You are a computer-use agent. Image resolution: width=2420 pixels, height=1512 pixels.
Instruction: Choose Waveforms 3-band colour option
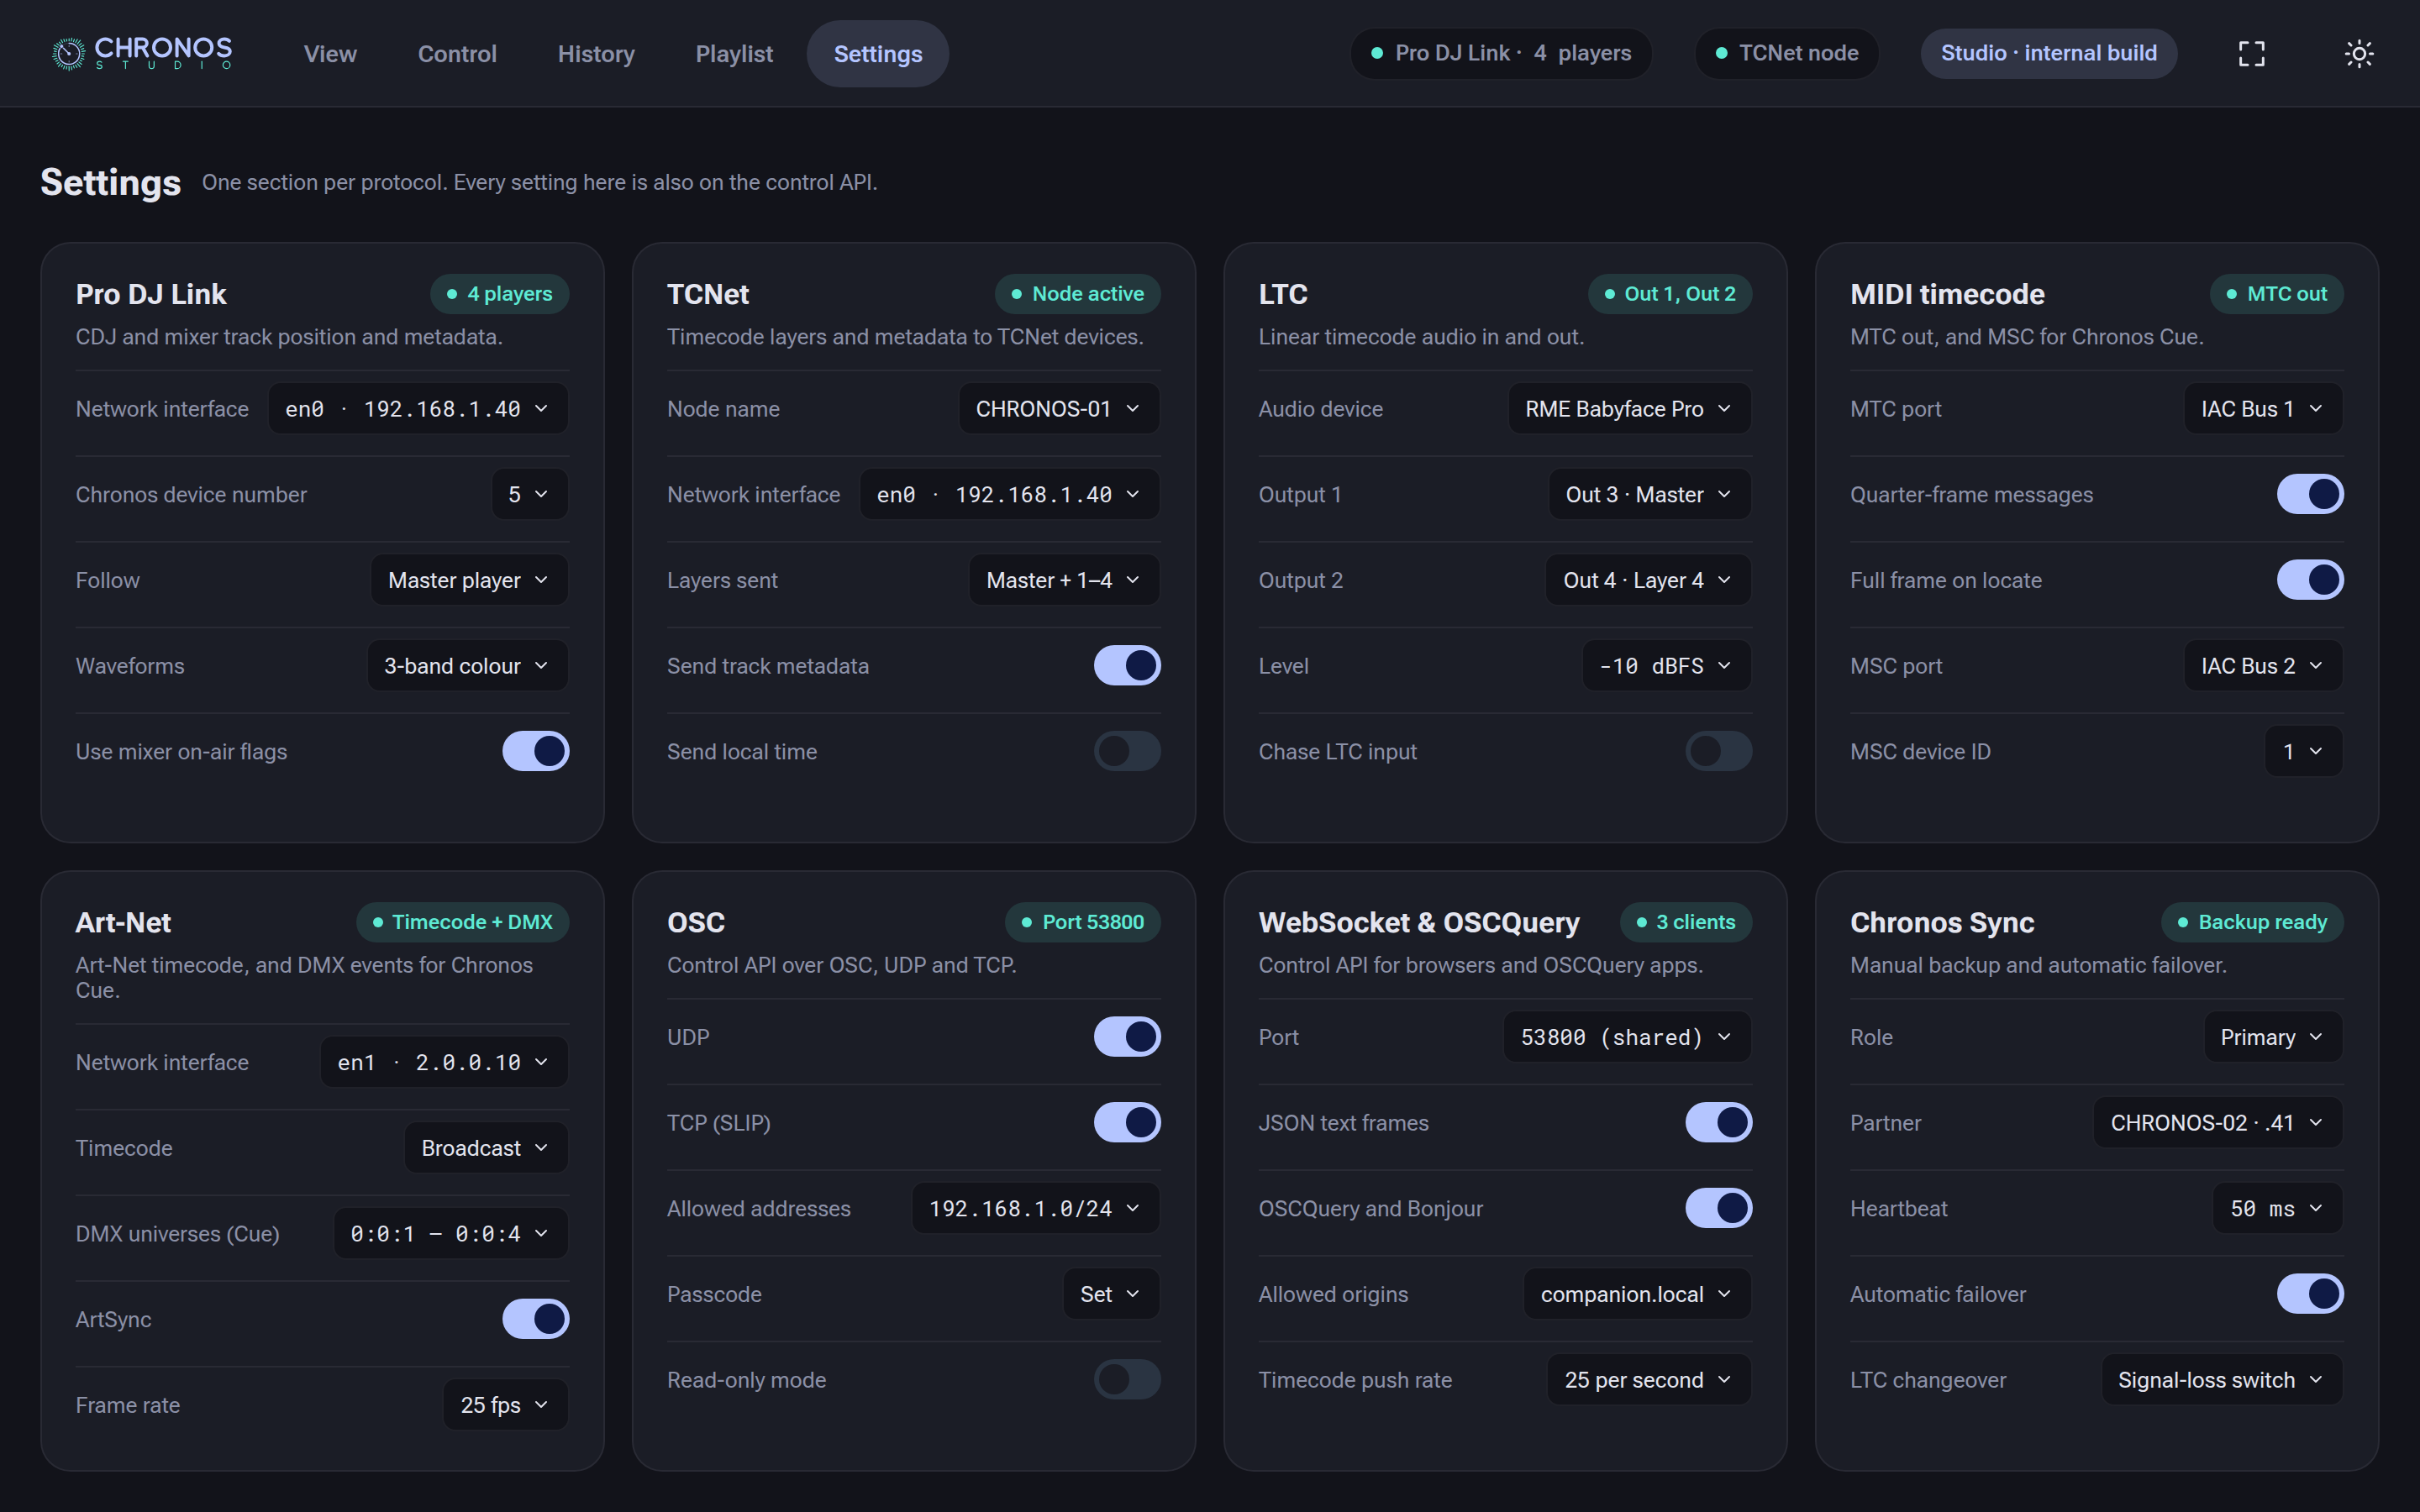click(468, 665)
